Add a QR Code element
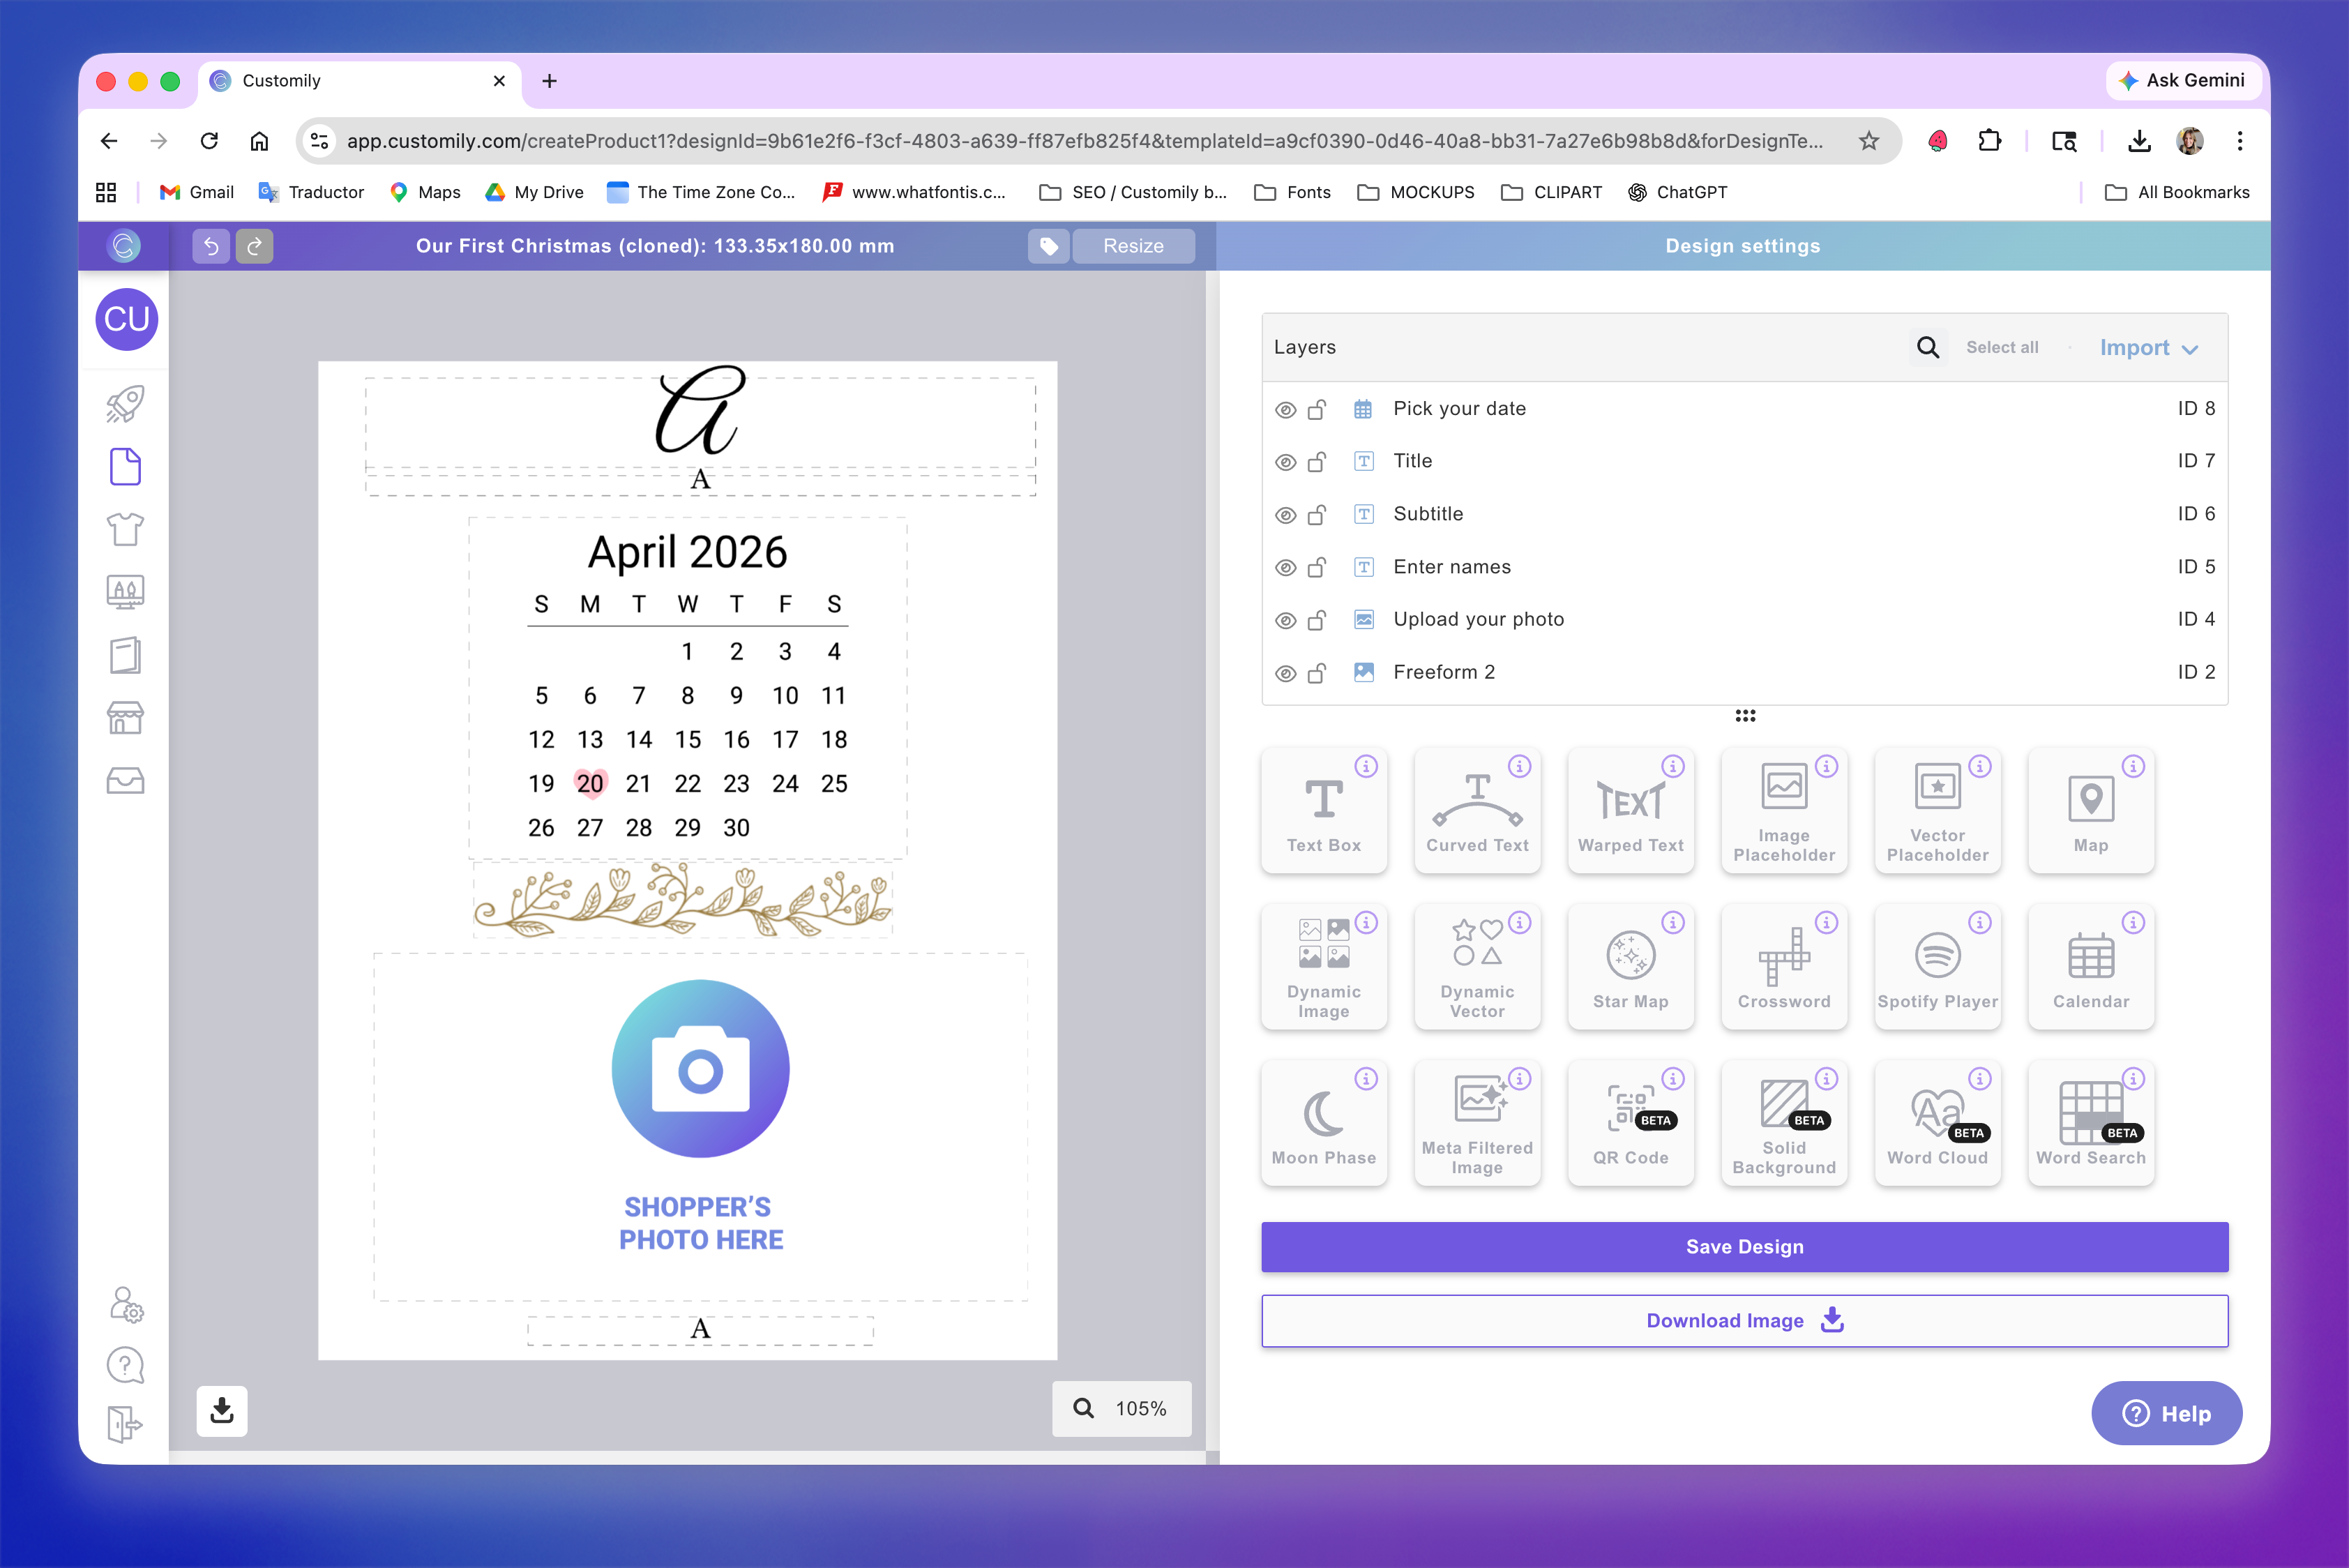This screenshot has width=2349, height=1568. [1630, 1123]
